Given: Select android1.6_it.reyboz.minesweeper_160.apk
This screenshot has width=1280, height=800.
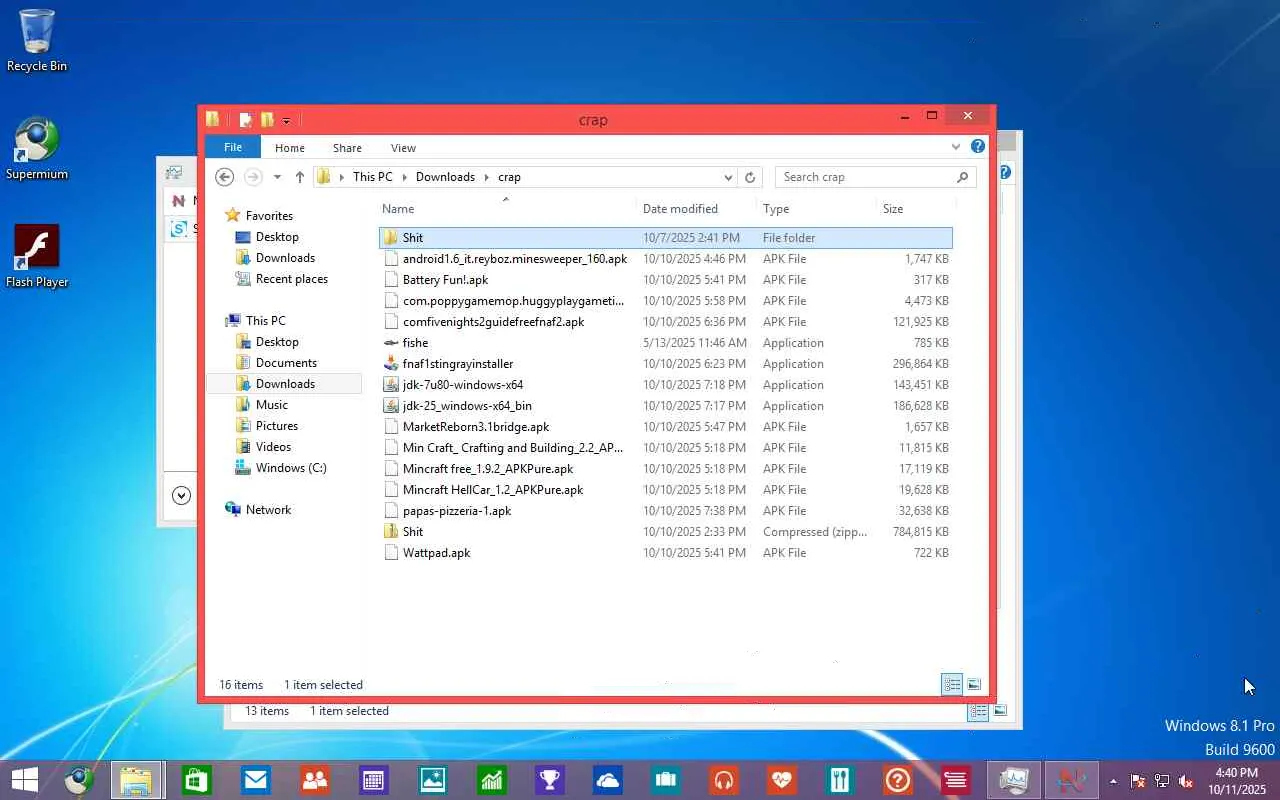Looking at the screenshot, I should 515,259.
